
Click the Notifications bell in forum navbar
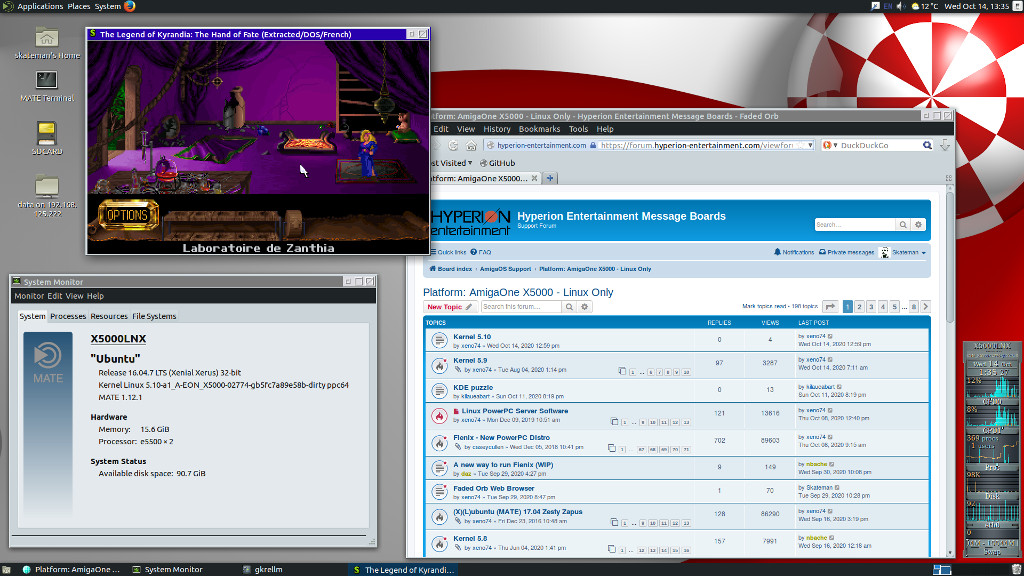click(x=793, y=252)
